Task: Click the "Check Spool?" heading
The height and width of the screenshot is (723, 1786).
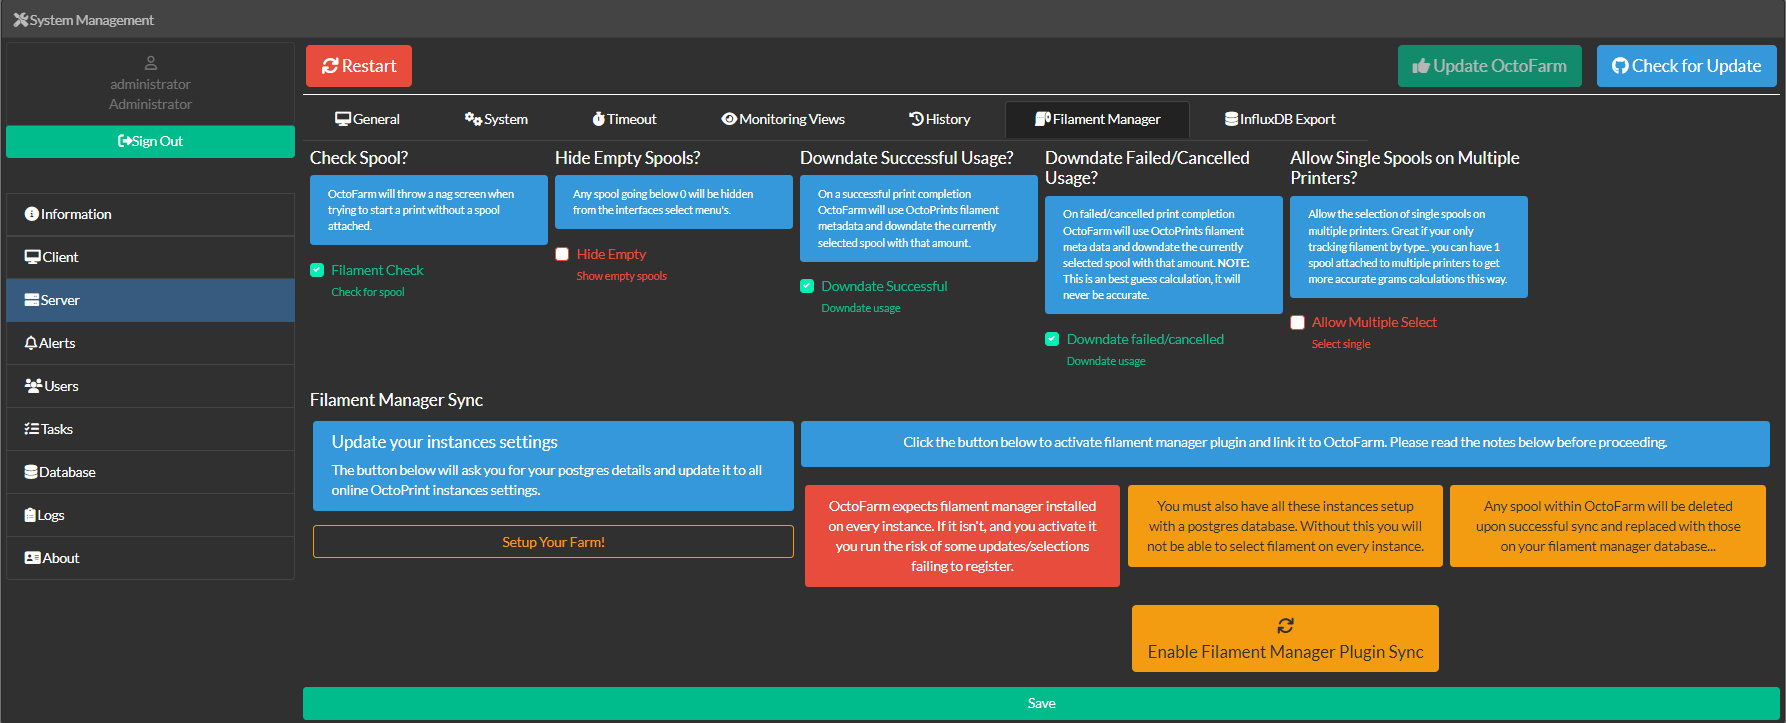Action: click(359, 158)
